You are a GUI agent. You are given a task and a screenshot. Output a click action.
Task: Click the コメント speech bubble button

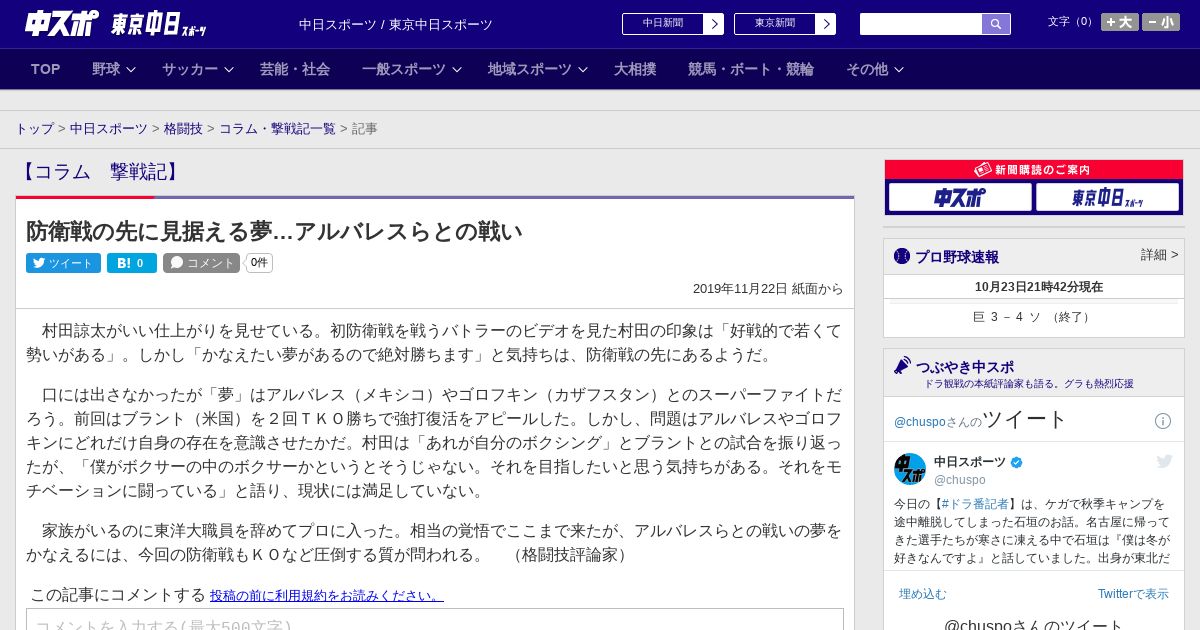coord(202,263)
